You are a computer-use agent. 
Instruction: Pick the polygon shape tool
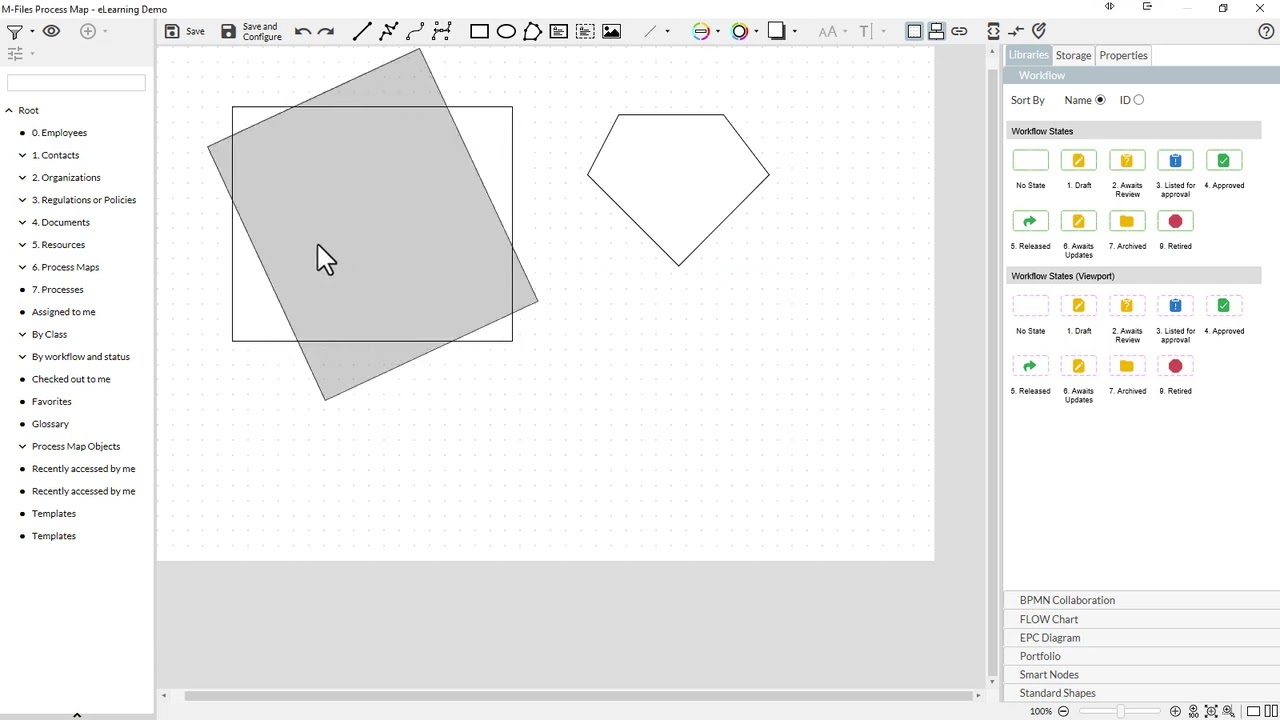pyautogui.click(x=532, y=32)
